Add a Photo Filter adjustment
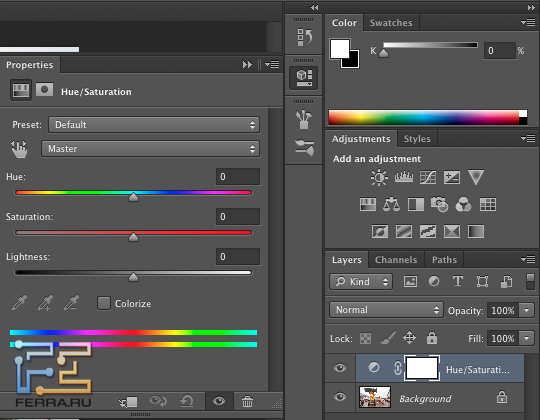The image size is (540, 420). (439, 204)
